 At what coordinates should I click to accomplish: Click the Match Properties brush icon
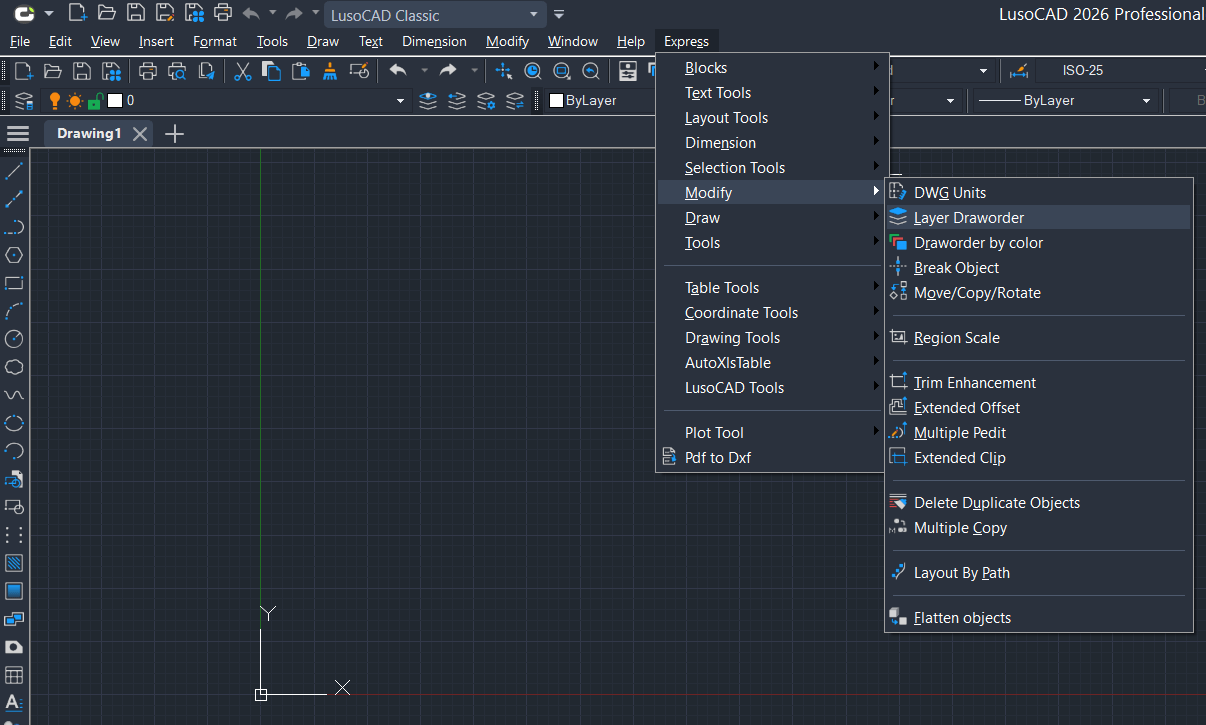pyautogui.click(x=329, y=71)
